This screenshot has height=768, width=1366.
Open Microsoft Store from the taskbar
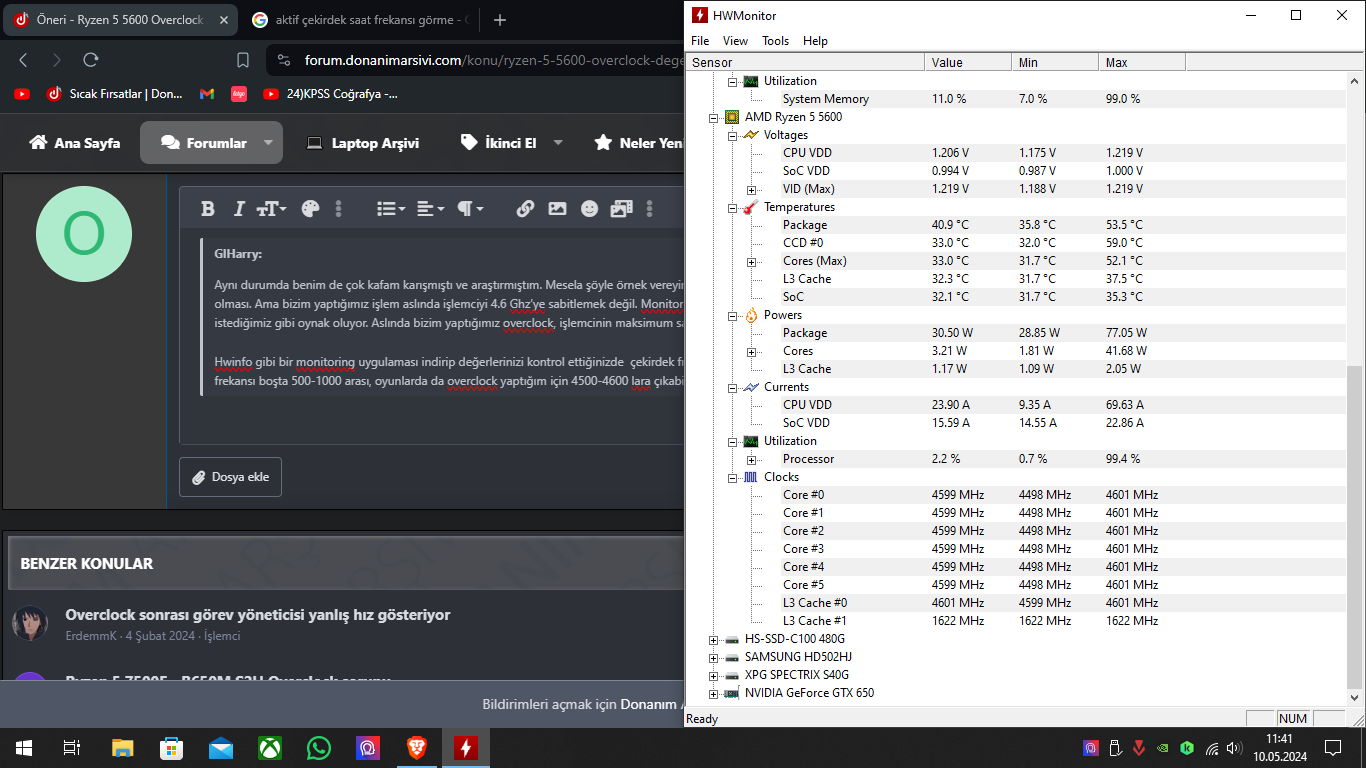tap(171, 747)
